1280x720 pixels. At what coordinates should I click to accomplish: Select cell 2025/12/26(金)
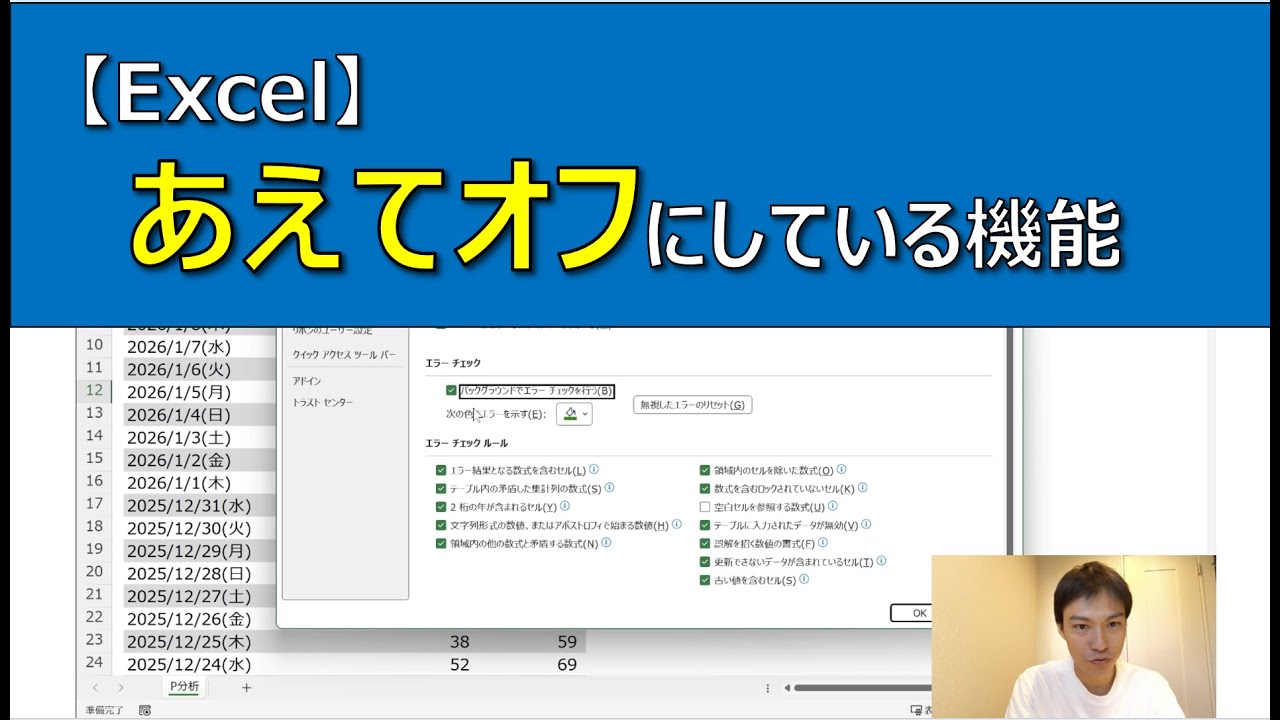tap(200, 619)
